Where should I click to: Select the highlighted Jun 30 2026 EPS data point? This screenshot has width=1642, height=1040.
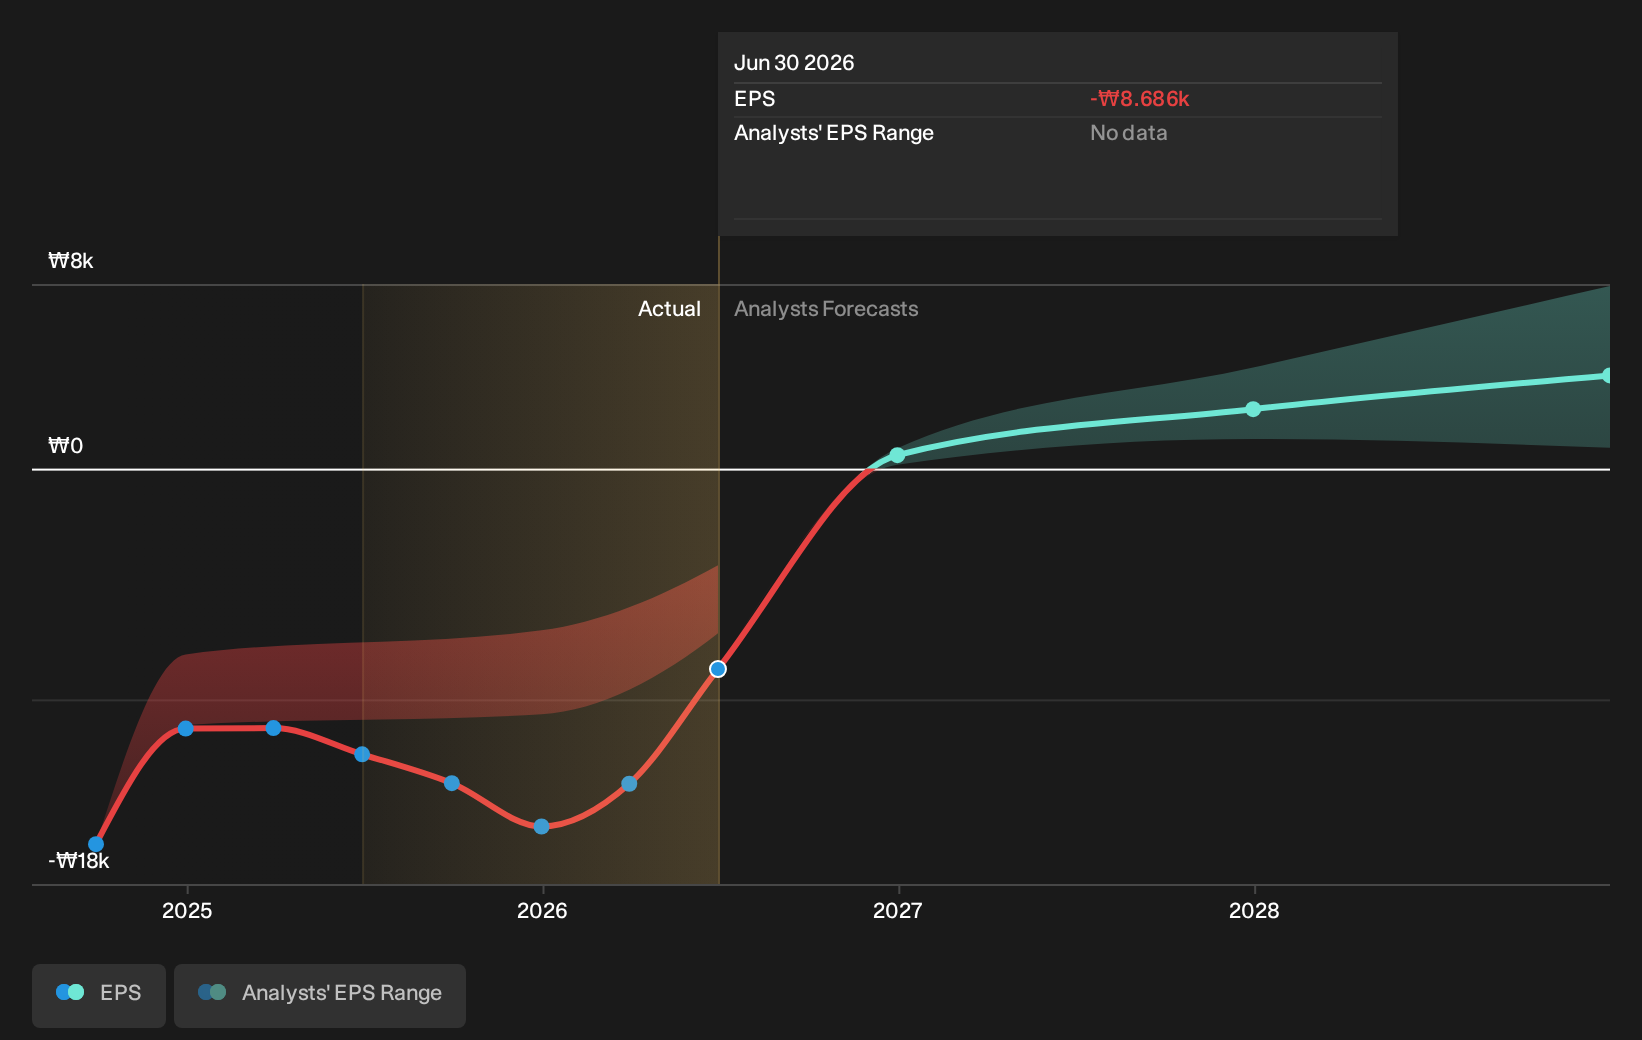click(718, 669)
